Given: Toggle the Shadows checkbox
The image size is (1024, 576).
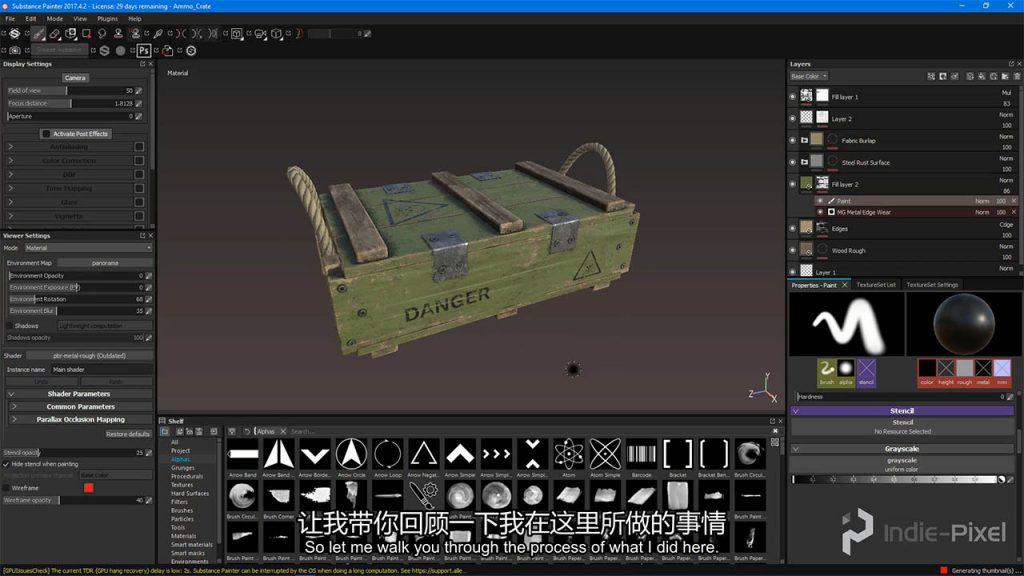Looking at the screenshot, I should 10,326.
